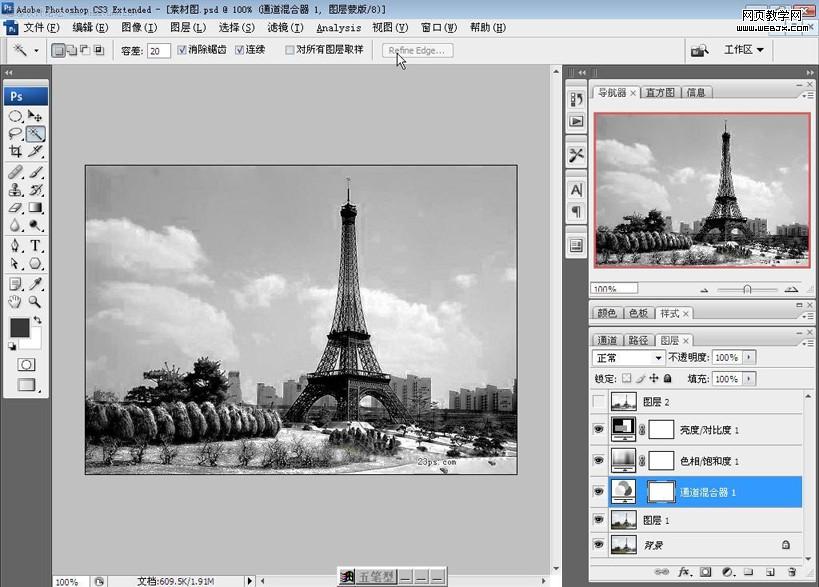The height and width of the screenshot is (587, 819).
Task: Toggle the 连续 contiguous checkbox
Action: [x=239, y=50]
